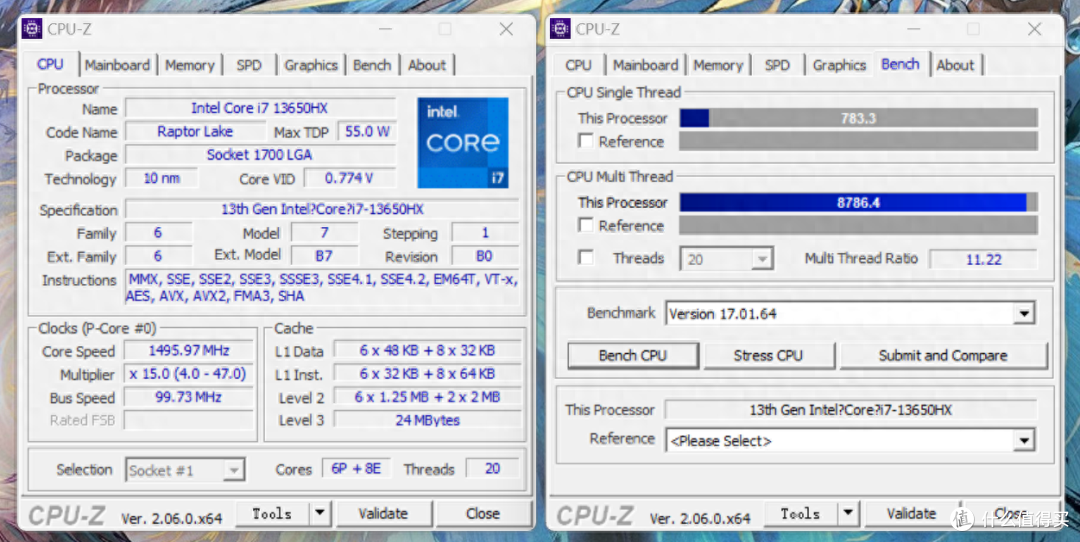This screenshot has width=1080, height=542.
Task: Click the CPU-Z app icon in right window title bar
Action: pos(560,29)
